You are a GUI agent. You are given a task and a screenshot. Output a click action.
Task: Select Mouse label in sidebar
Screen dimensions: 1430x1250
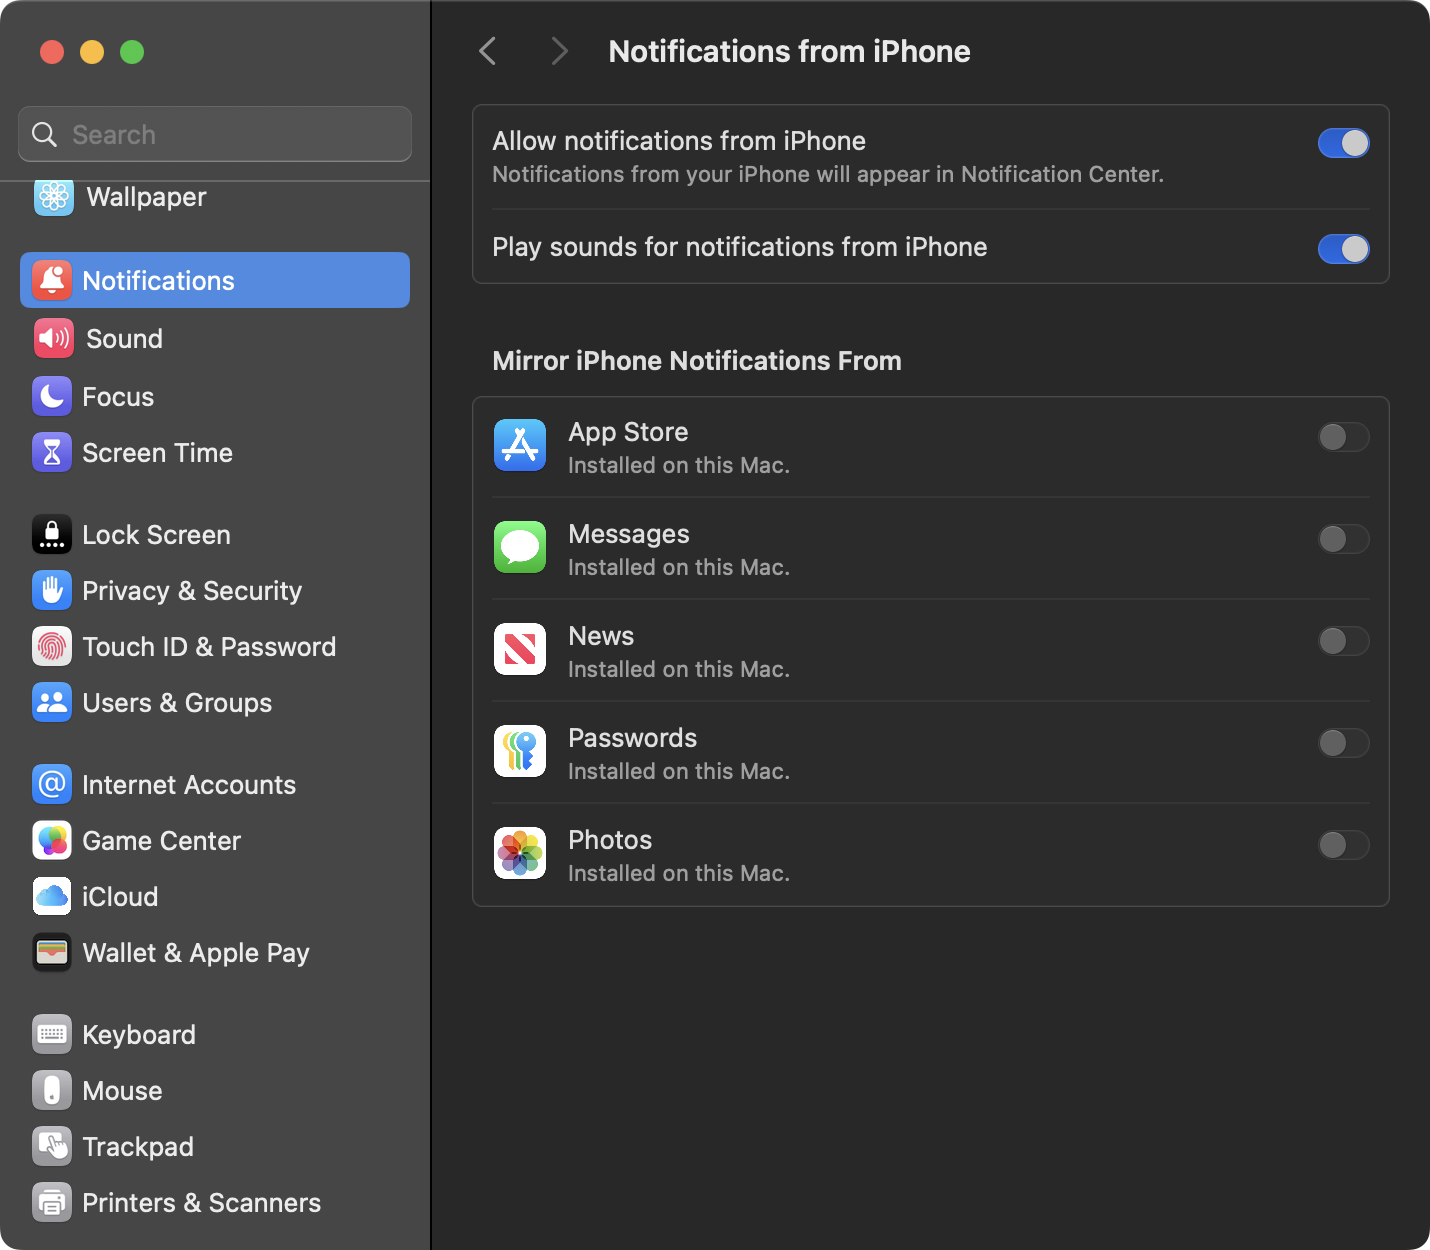click(122, 1091)
